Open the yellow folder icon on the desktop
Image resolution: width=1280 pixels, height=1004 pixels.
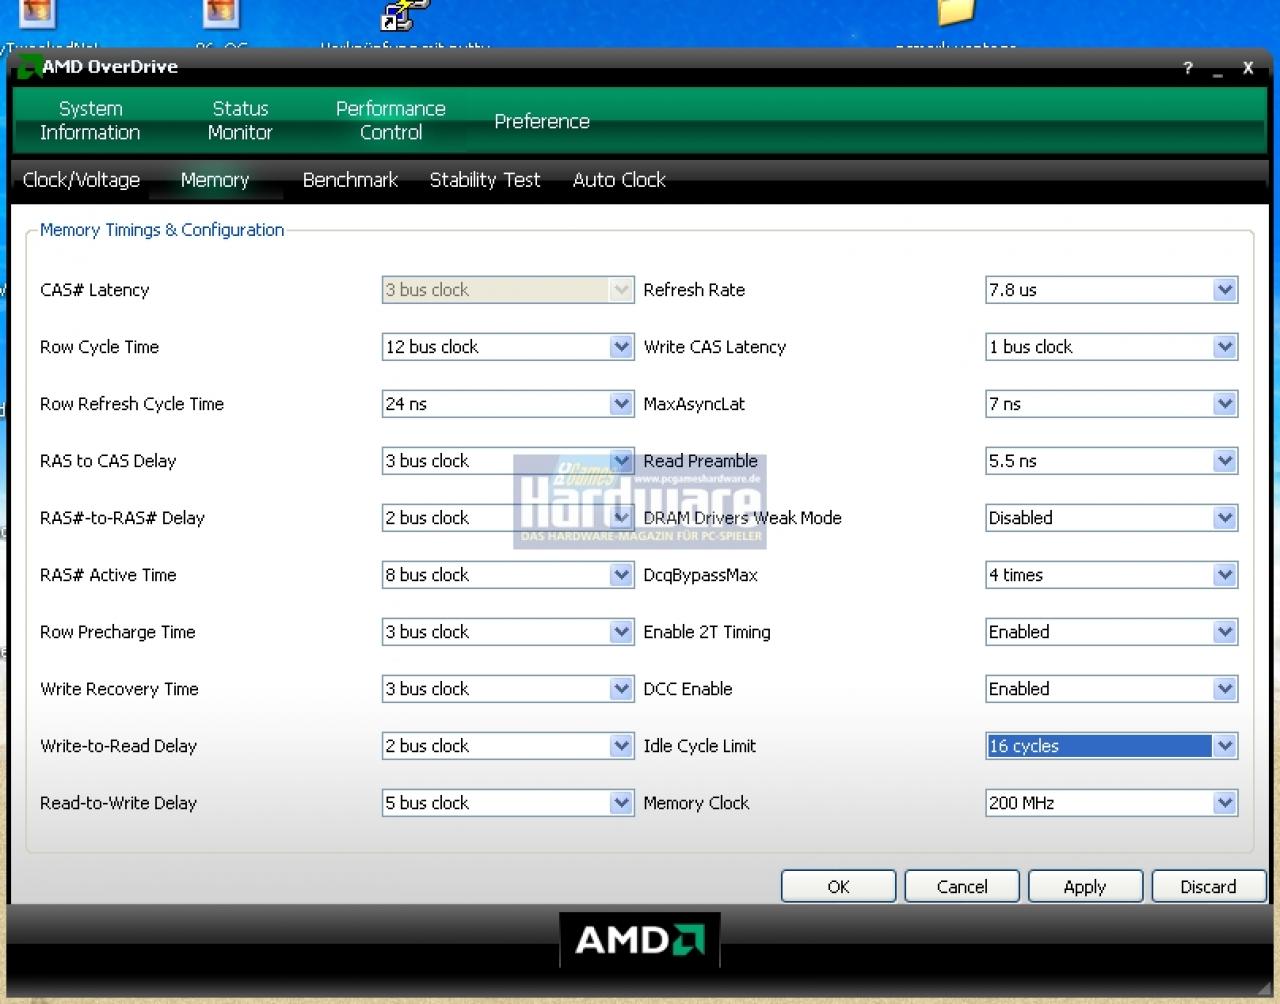pos(955,12)
